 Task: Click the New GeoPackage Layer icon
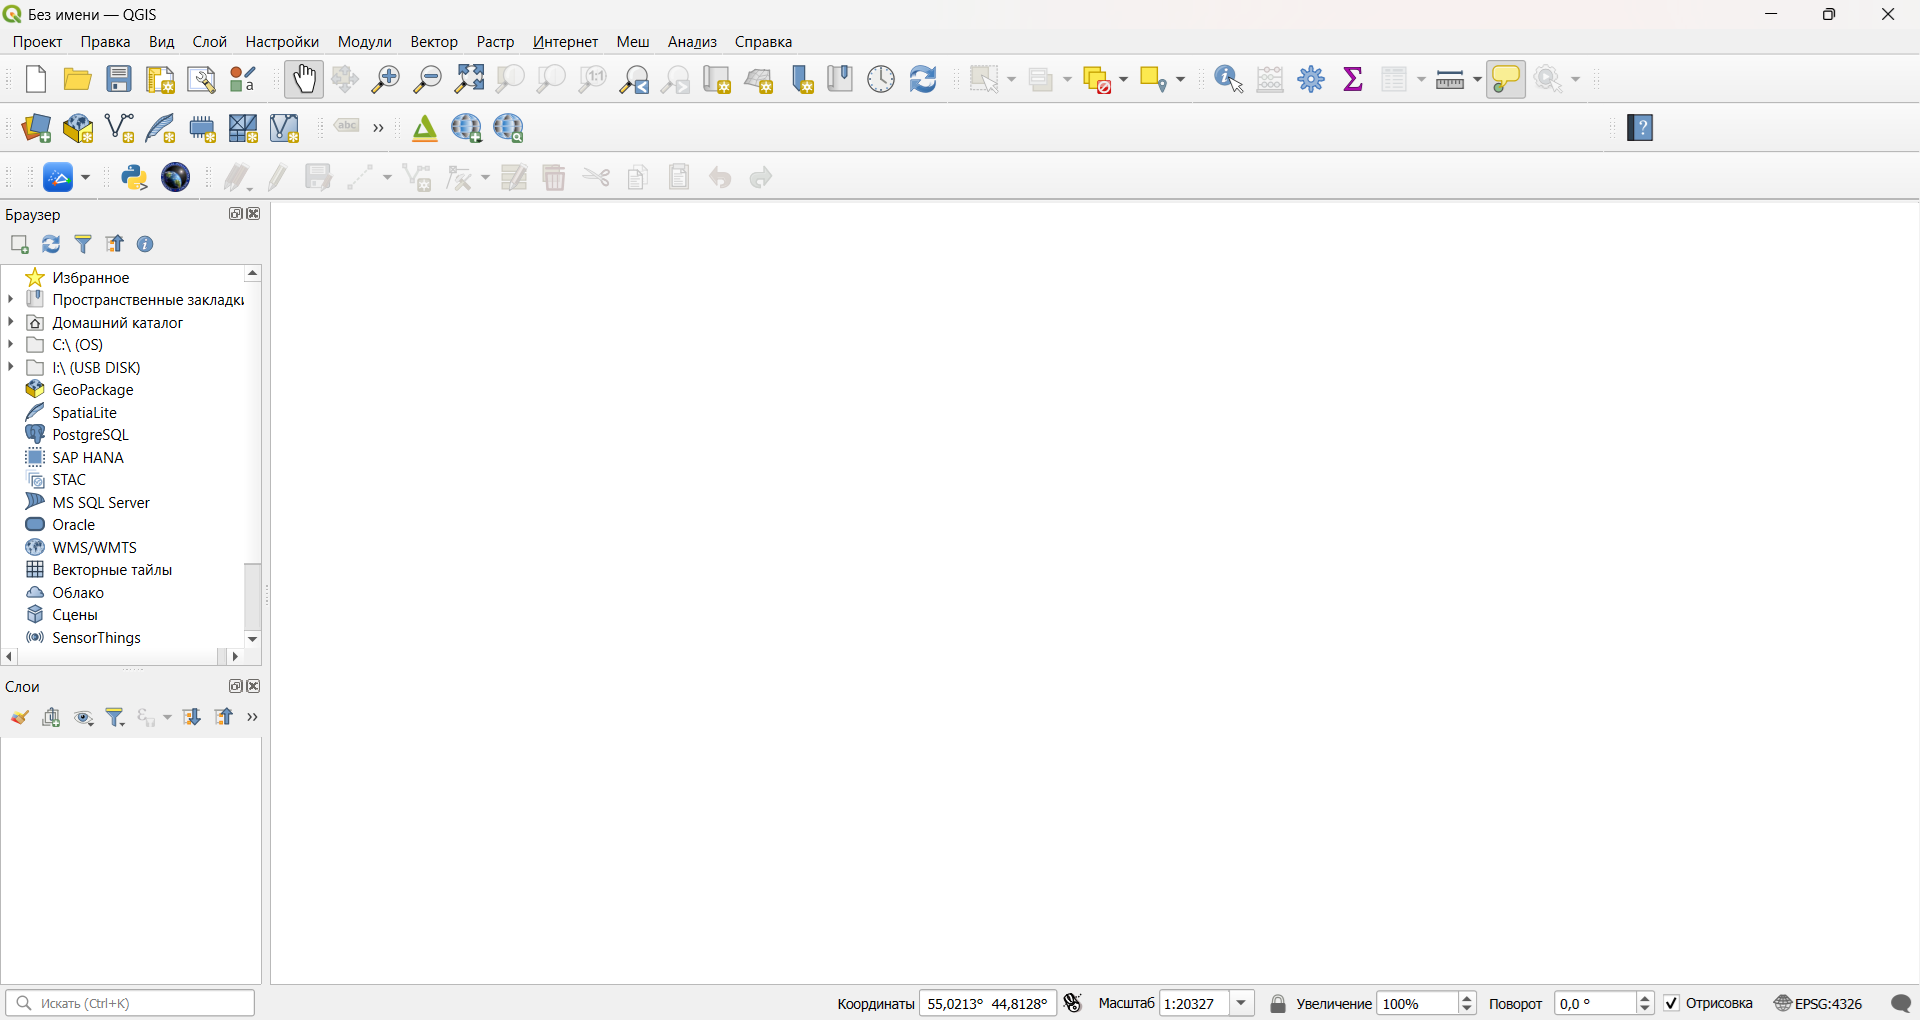coord(78,128)
